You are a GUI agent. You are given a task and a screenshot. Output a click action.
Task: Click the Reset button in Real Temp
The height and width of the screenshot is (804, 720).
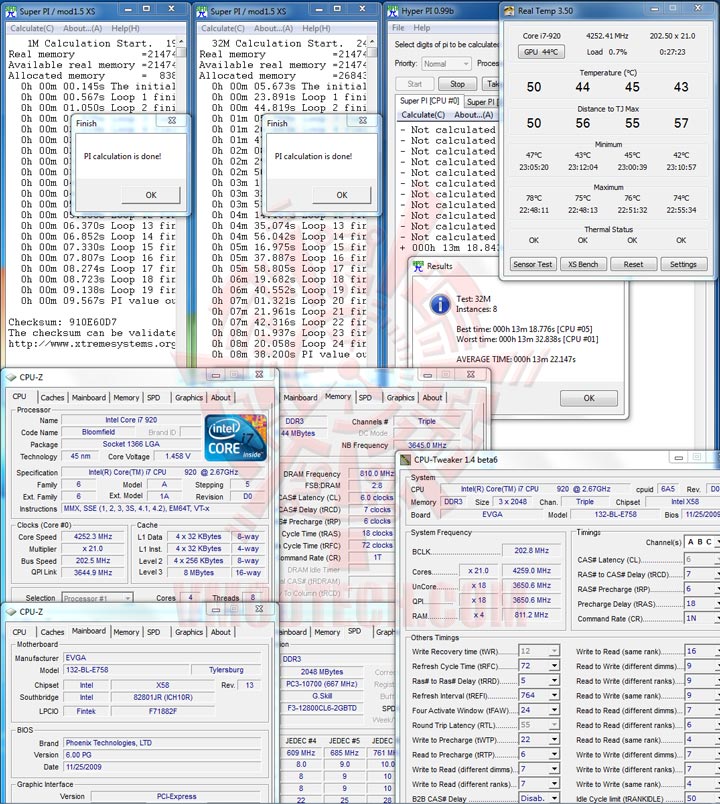tap(633, 264)
